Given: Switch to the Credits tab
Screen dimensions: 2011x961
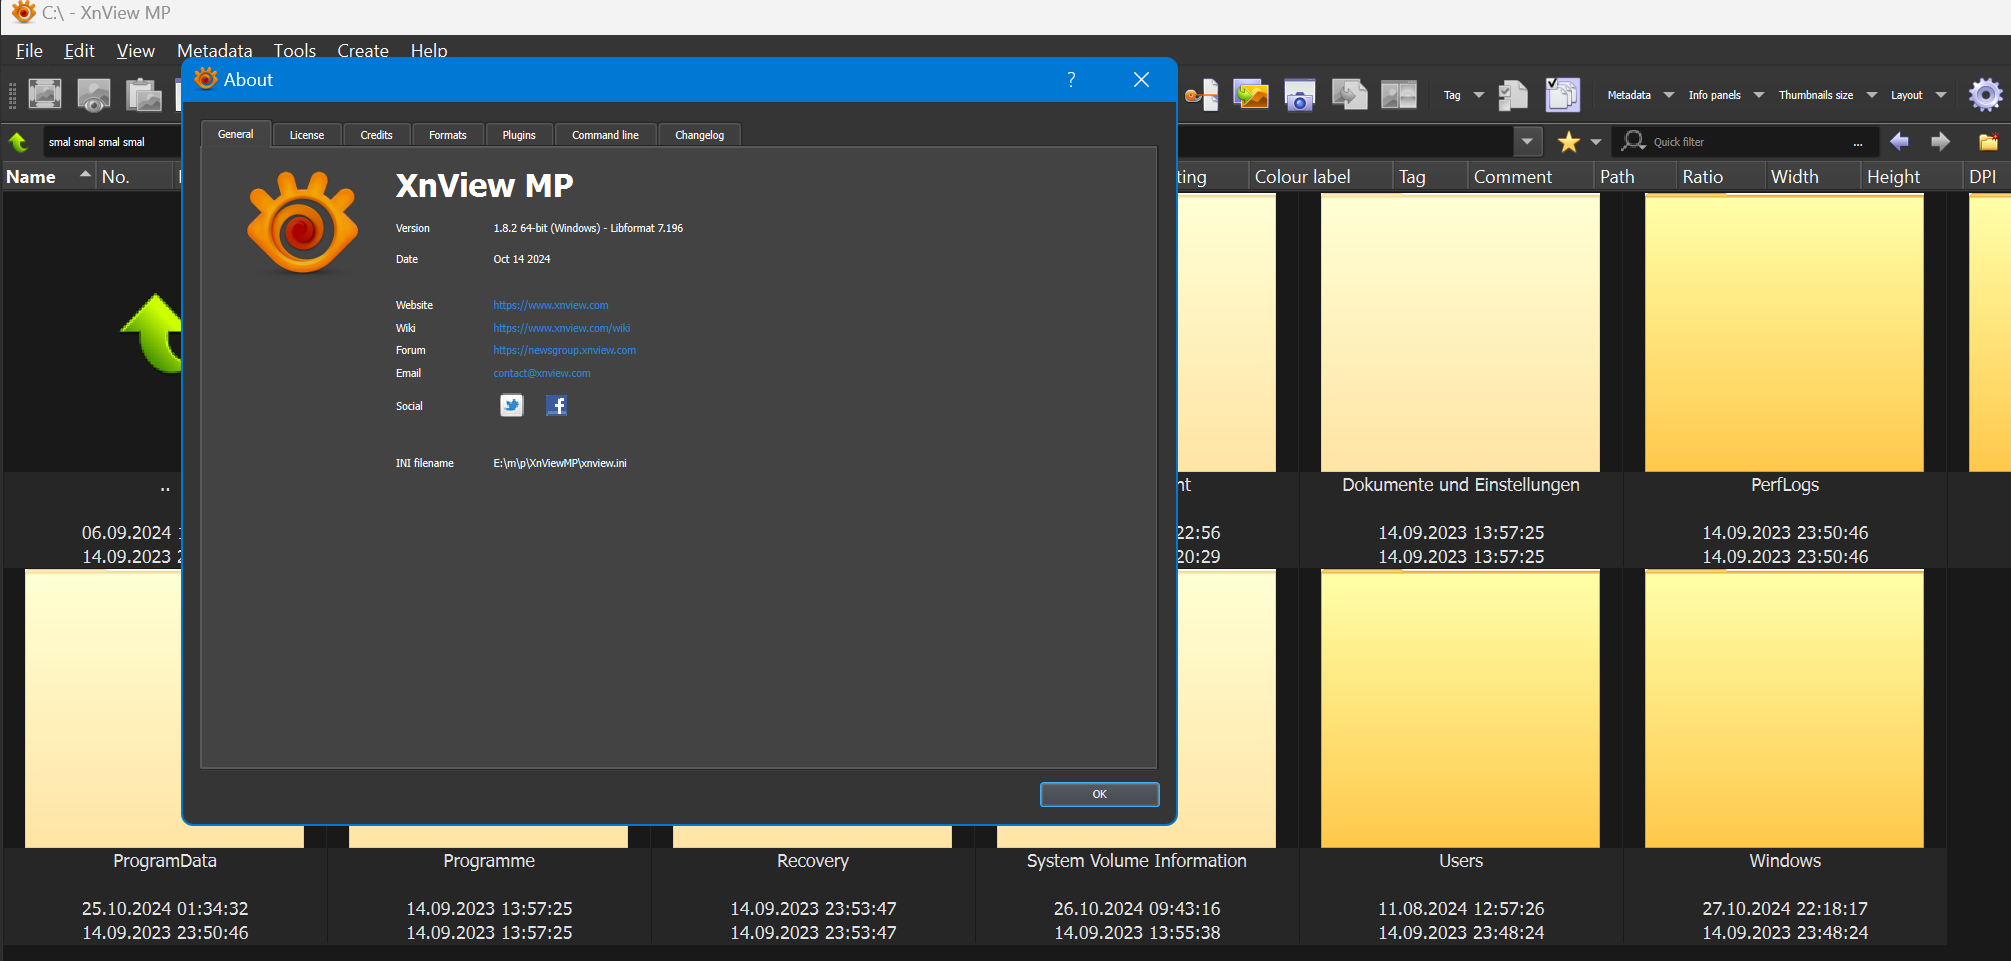Looking at the screenshot, I should click(376, 135).
